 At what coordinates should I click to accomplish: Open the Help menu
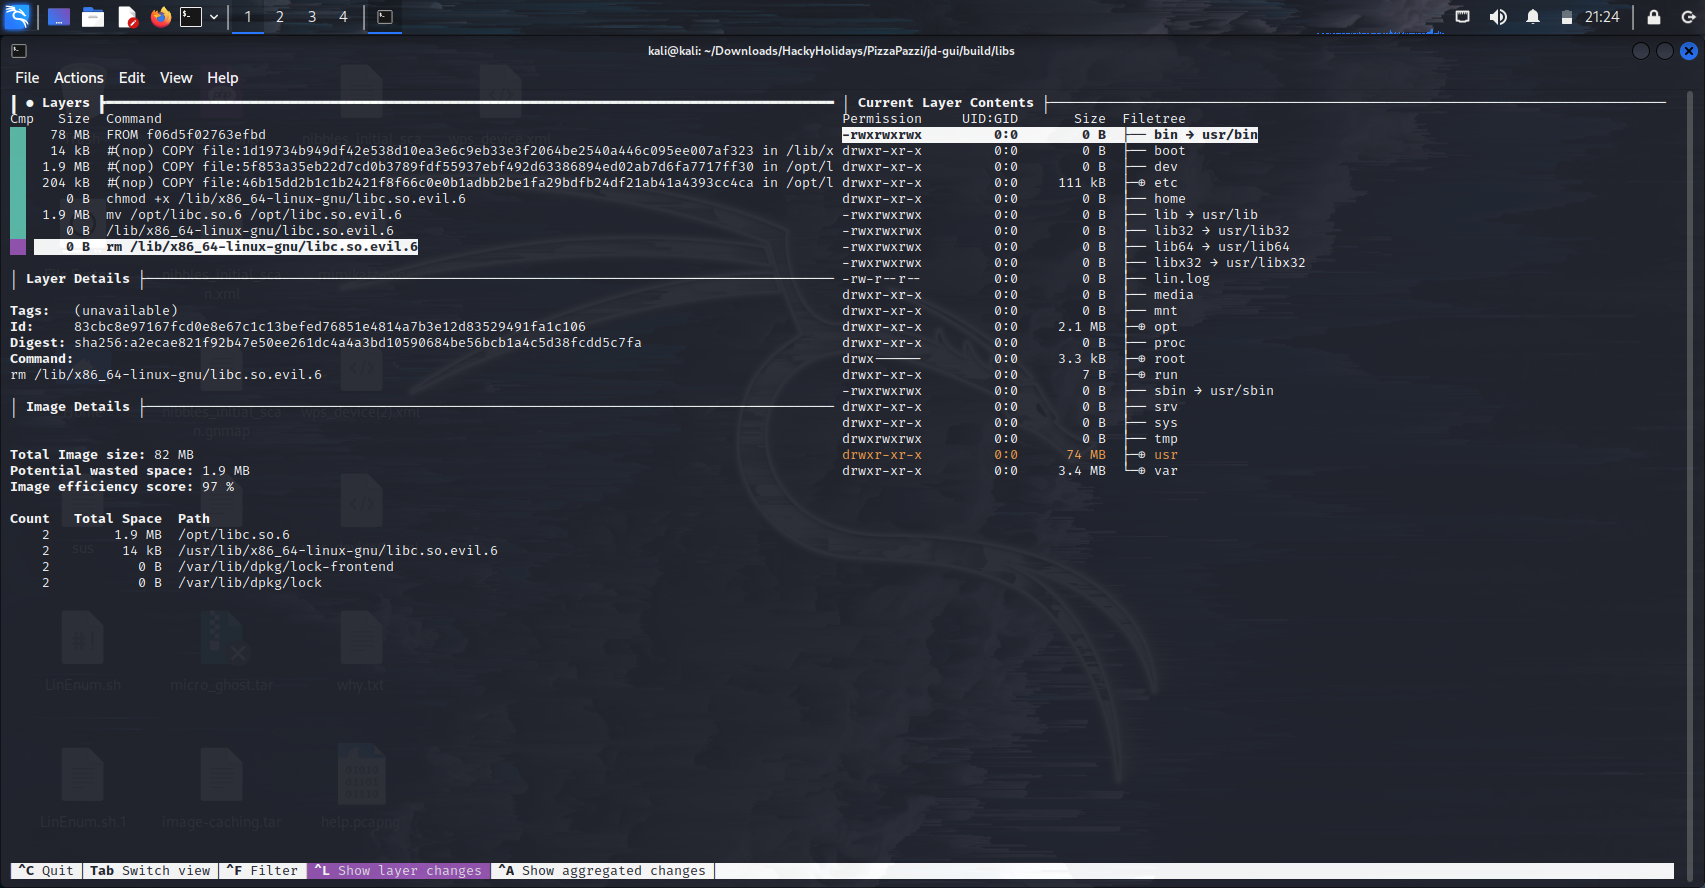(x=223, y=78)
